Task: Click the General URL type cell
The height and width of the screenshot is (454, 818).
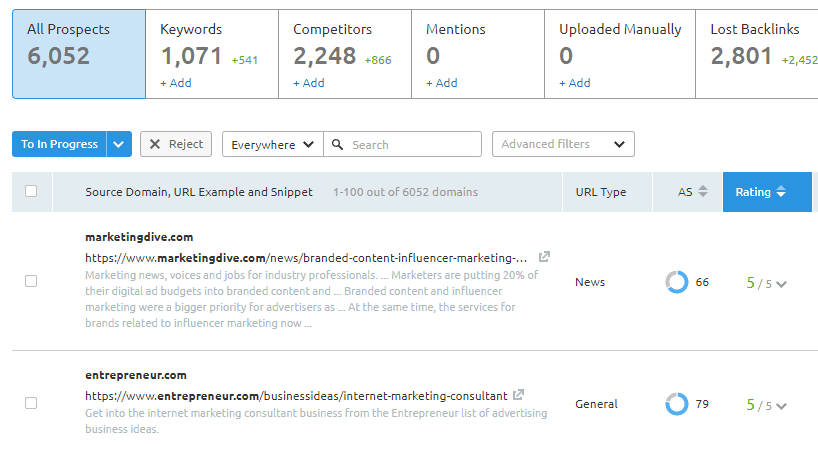Action: pyautogui.click(x=596, y=404)
